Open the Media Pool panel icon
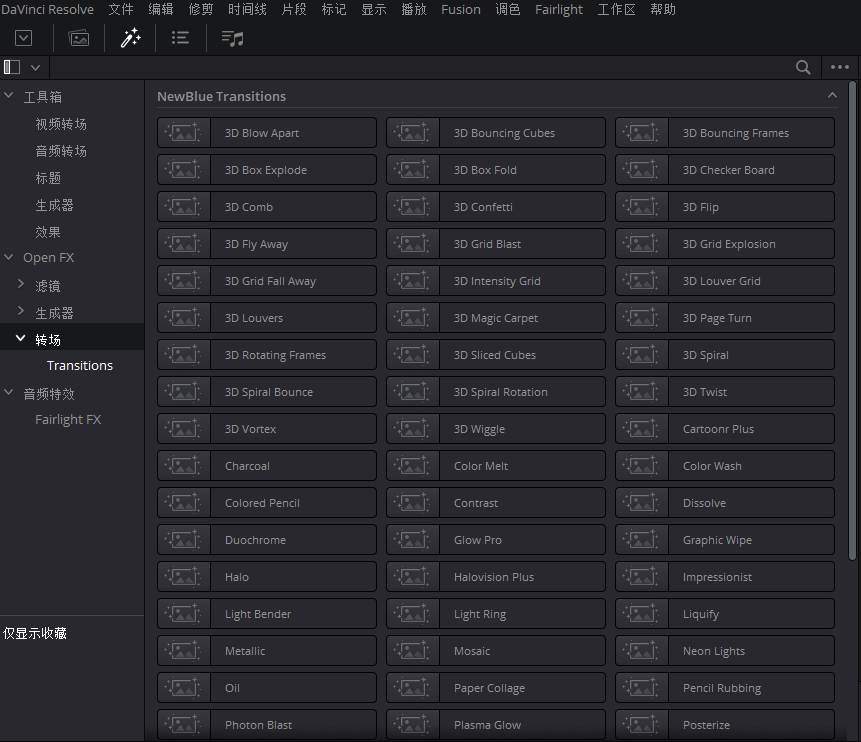 pos(79,38)
